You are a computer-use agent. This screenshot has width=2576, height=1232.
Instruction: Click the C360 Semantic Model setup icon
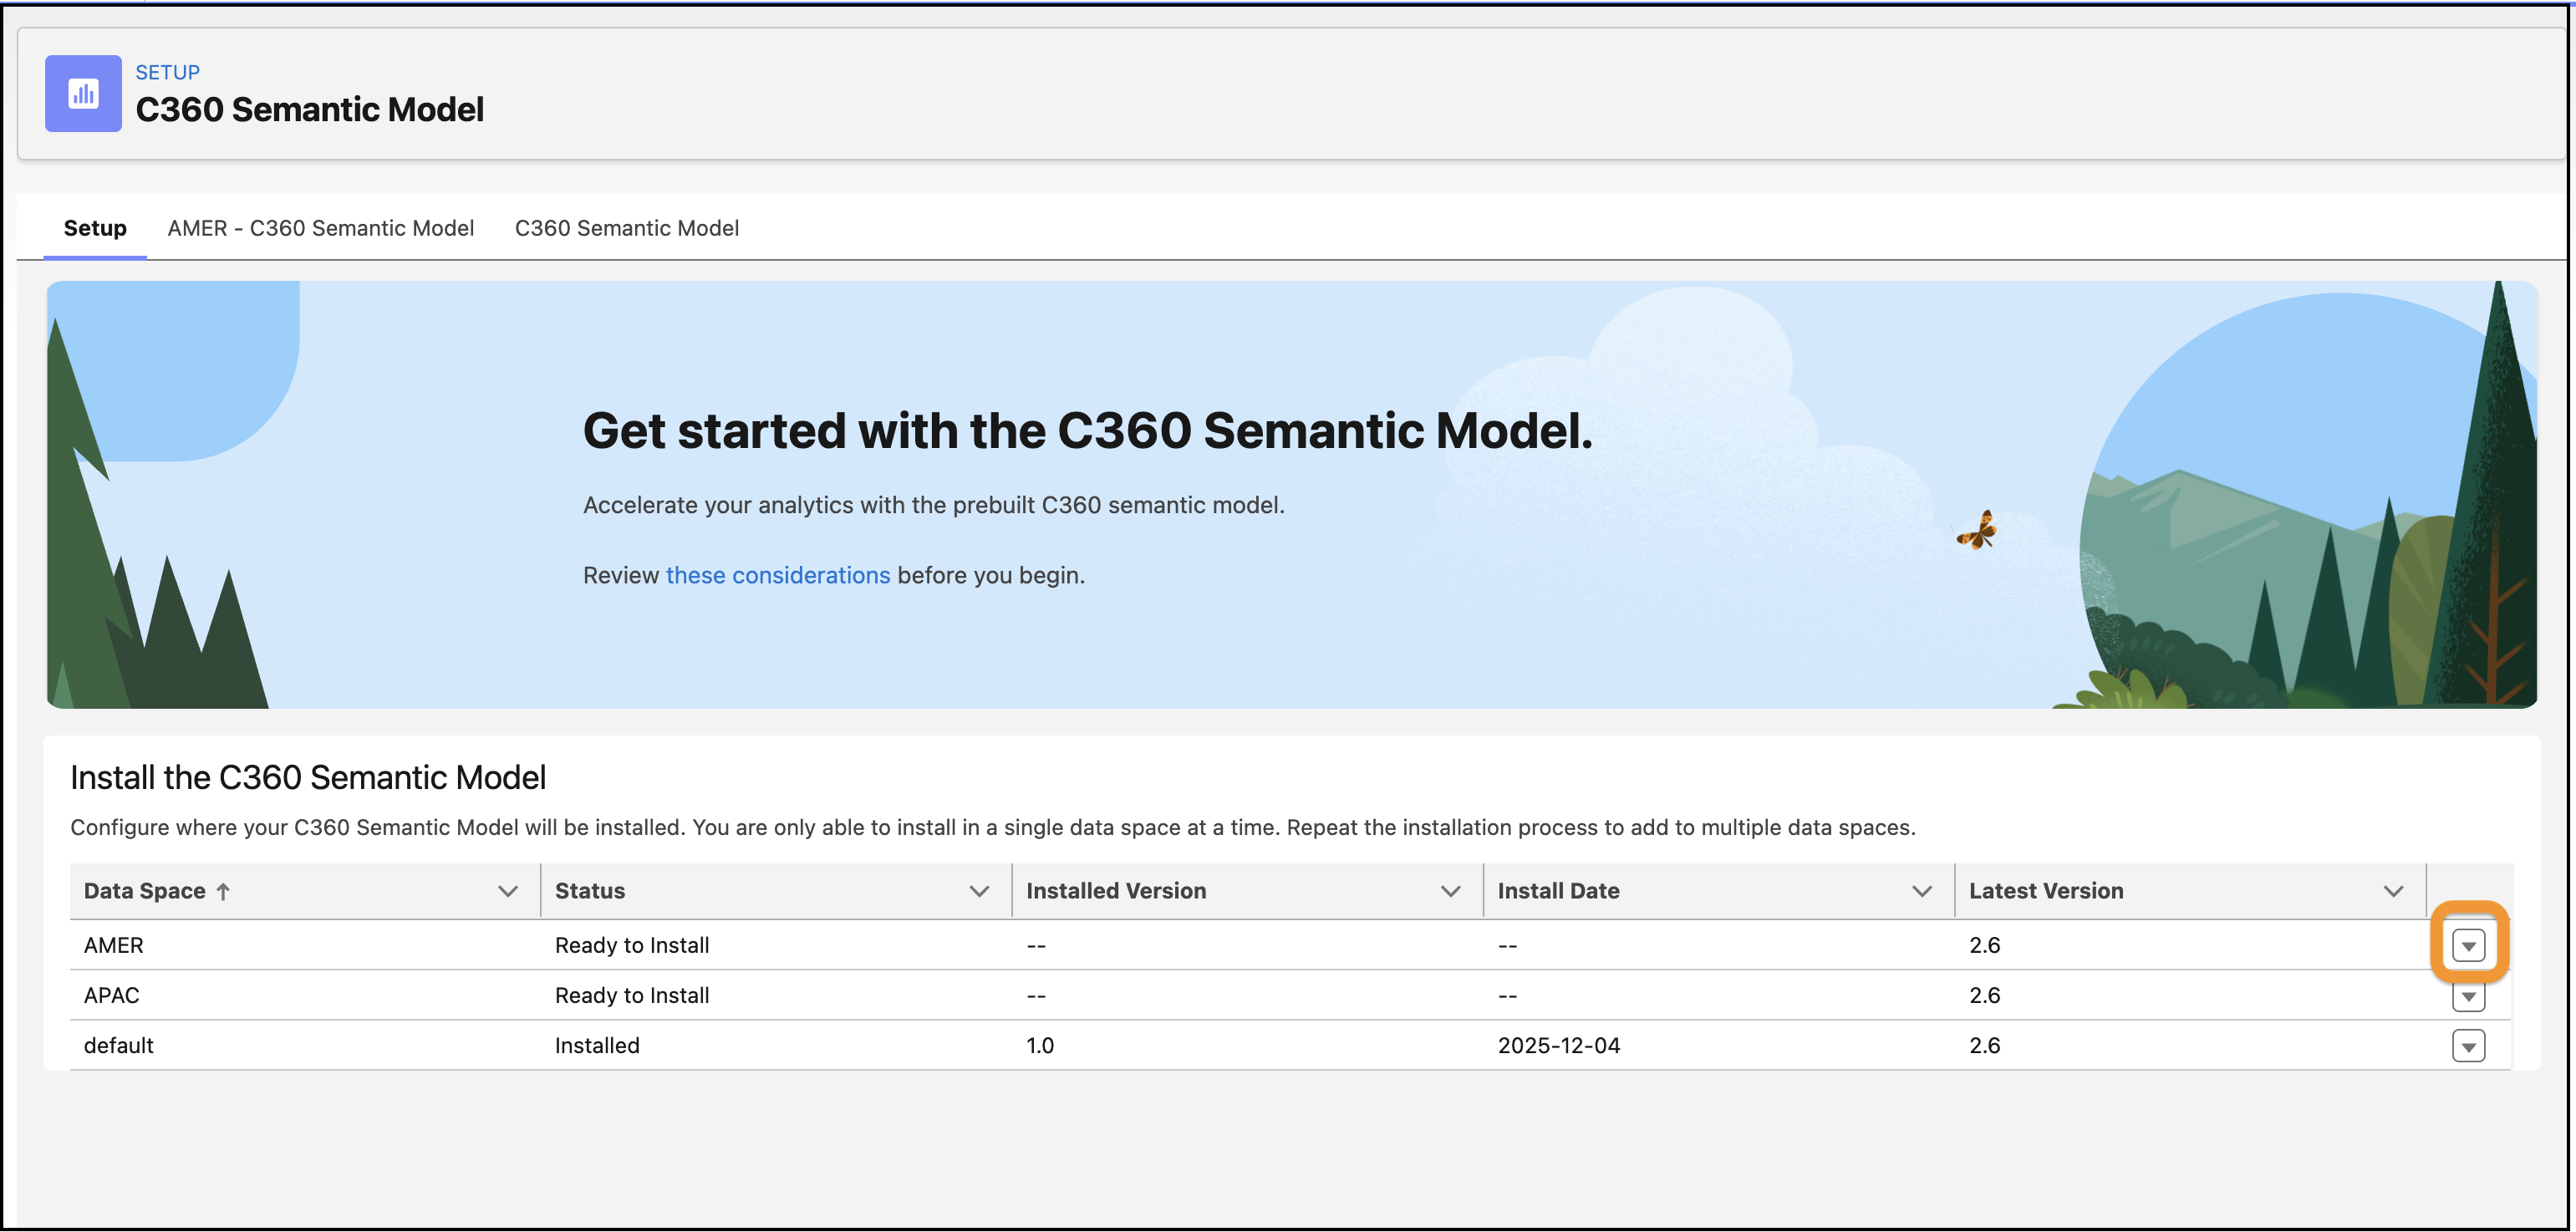83,93
